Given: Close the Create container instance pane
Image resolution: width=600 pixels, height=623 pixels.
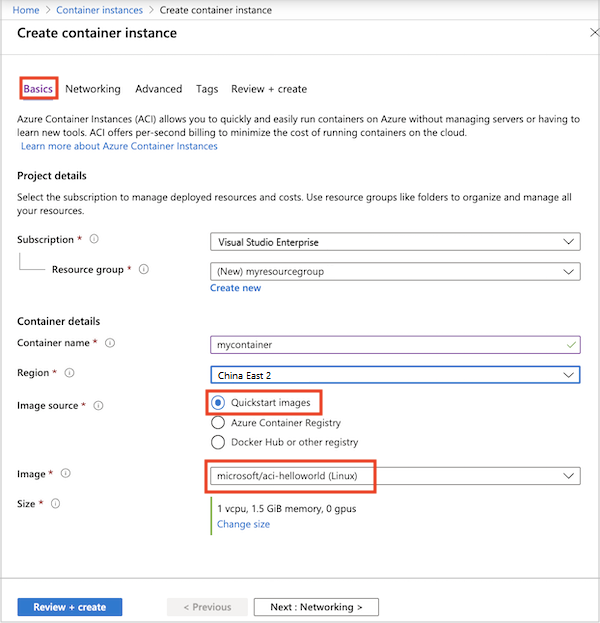Looking at the screenshot, I should (x=595, y=33).
